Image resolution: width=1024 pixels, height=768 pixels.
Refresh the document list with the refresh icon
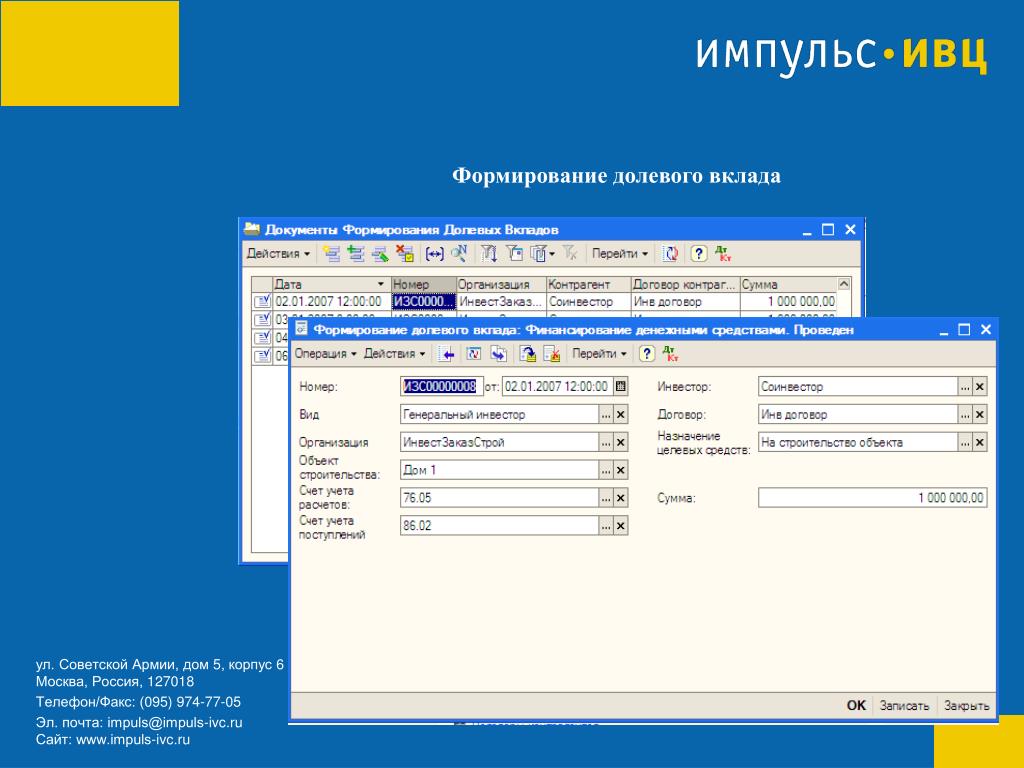670,253
